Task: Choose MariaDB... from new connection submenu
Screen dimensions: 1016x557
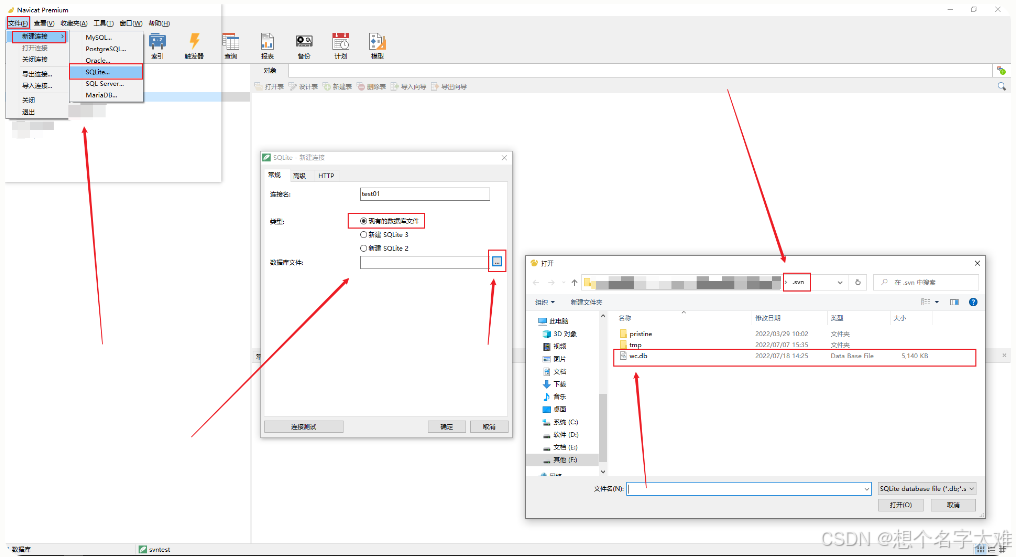Action: pos(106,95)
